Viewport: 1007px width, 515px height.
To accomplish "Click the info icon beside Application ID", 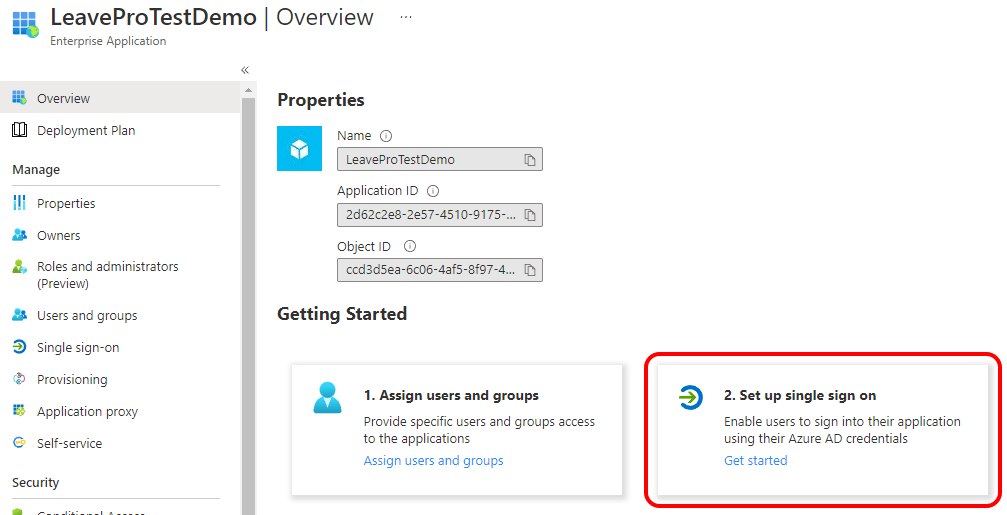I will click(x=433, y=191).
